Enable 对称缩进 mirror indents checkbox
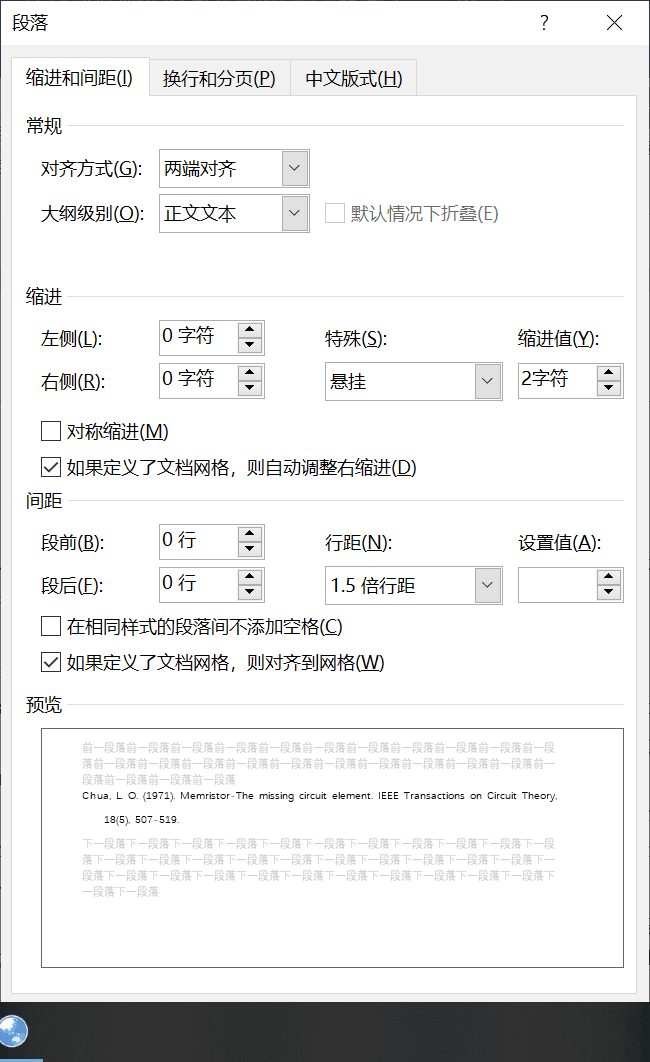650x1062 pixels. click(51, 431)
